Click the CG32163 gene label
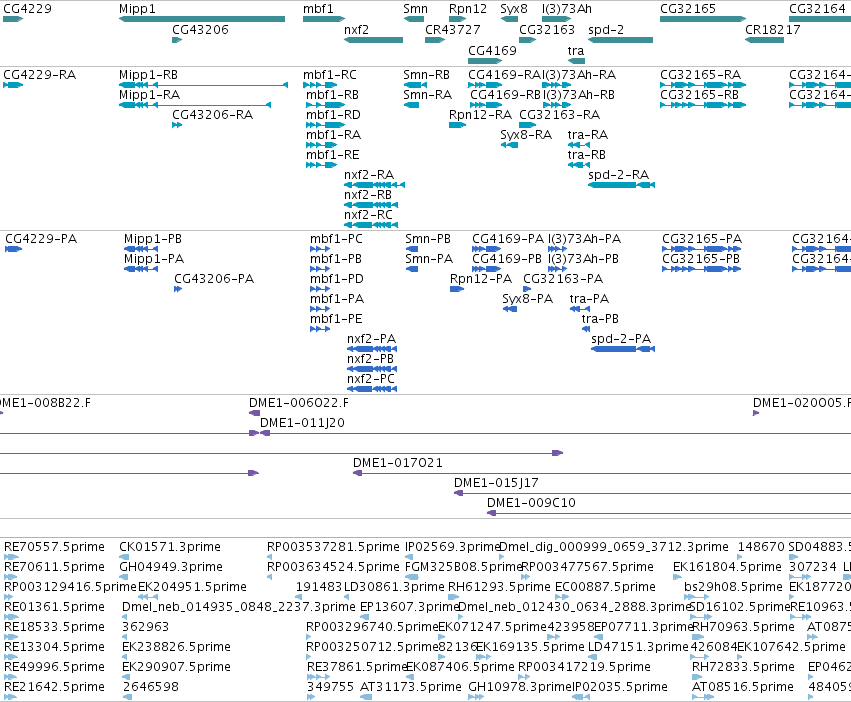This screenshot has height=702, width=851. coord(547,30)
